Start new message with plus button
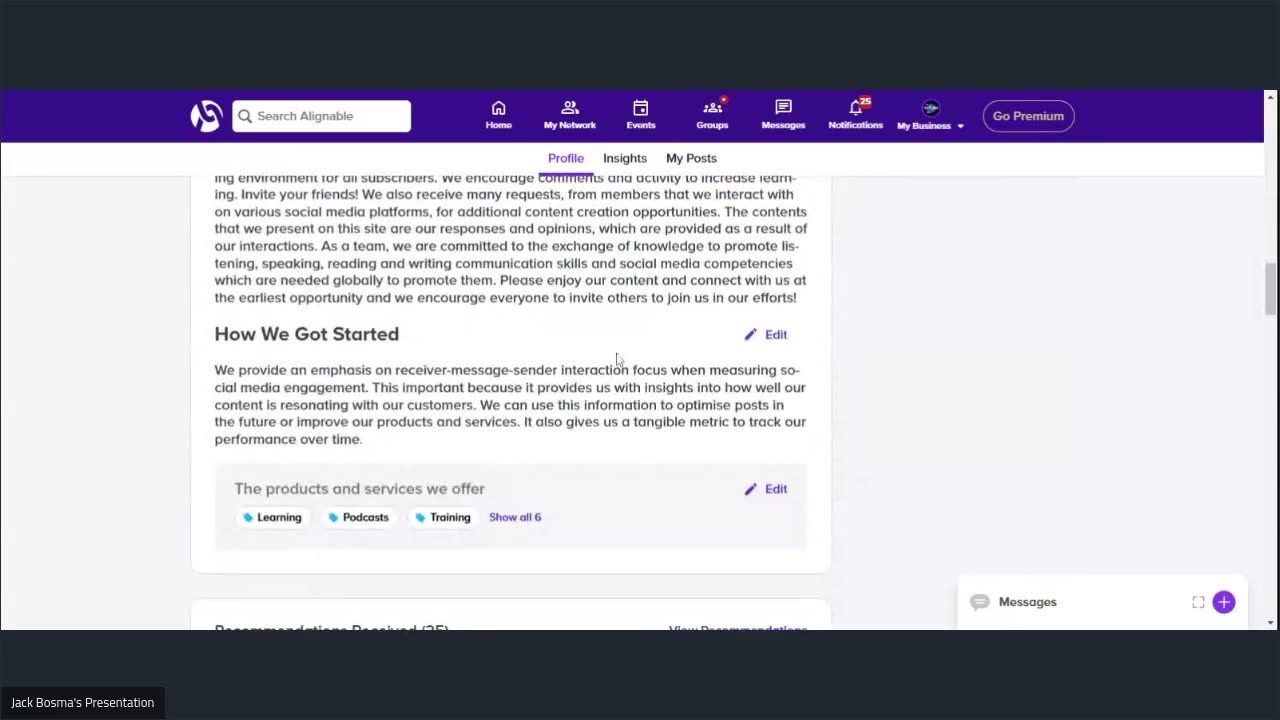This screenshot has width=1280, height=720. click(1224, 602)
